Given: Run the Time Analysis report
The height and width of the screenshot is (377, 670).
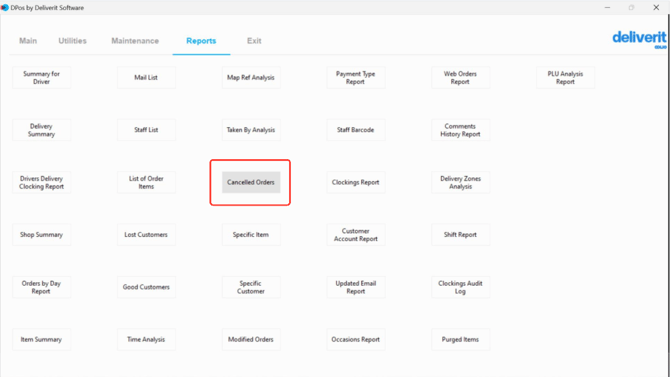Looking at the screenshot, I should (x=146, y=339).
